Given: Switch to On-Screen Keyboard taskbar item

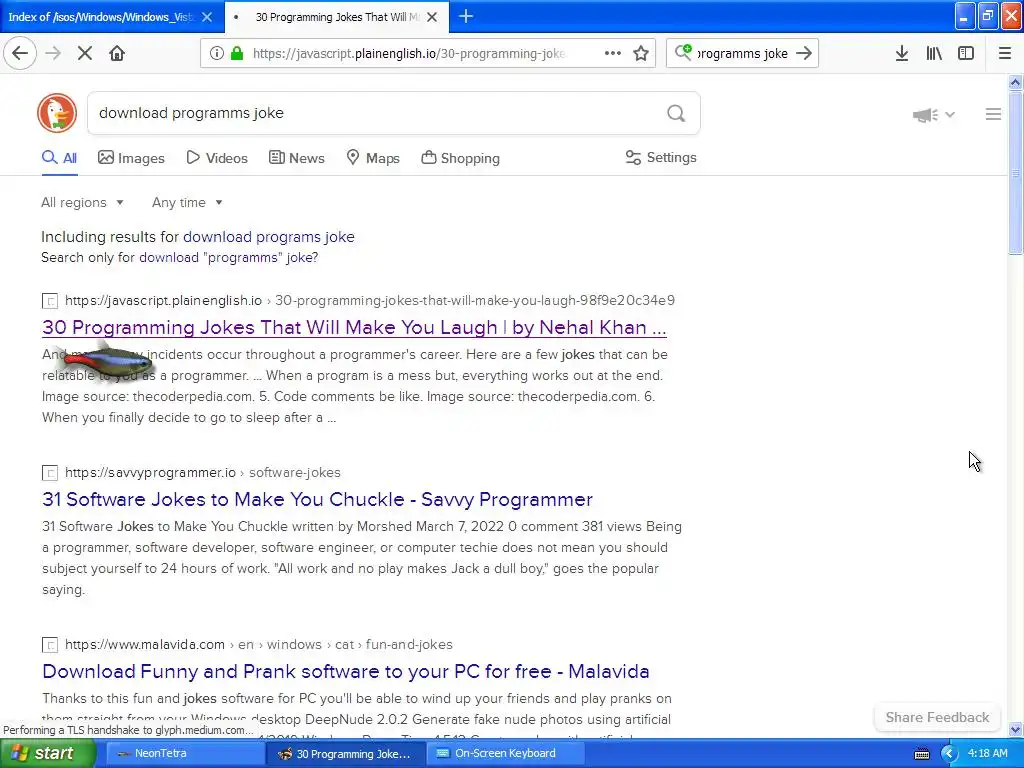Looking at the screenshot, I should [505, 754].
